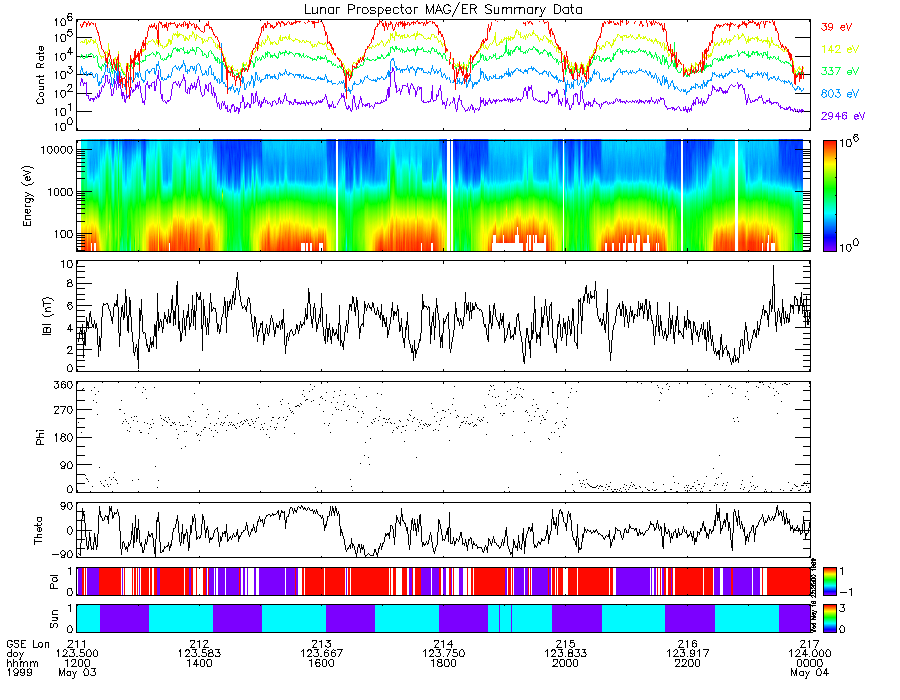This screenshot has height=700, width=900.
Task: Click the '|B| (nT)' y-axis label
Action: pyautogui.click(x=47, y=316)
